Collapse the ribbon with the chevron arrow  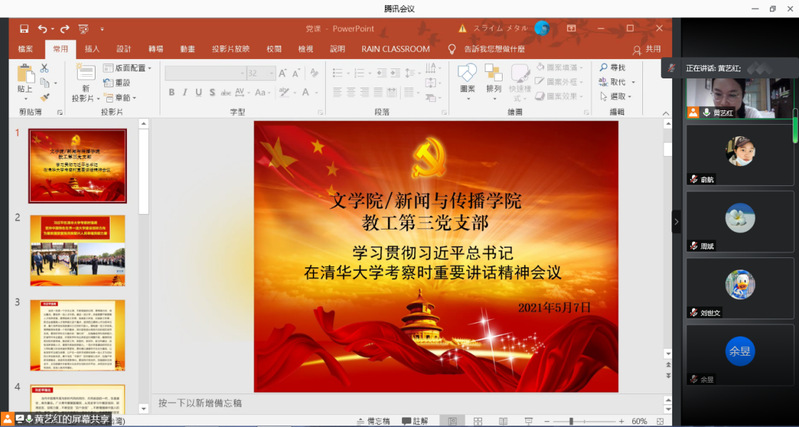[666, 113]
